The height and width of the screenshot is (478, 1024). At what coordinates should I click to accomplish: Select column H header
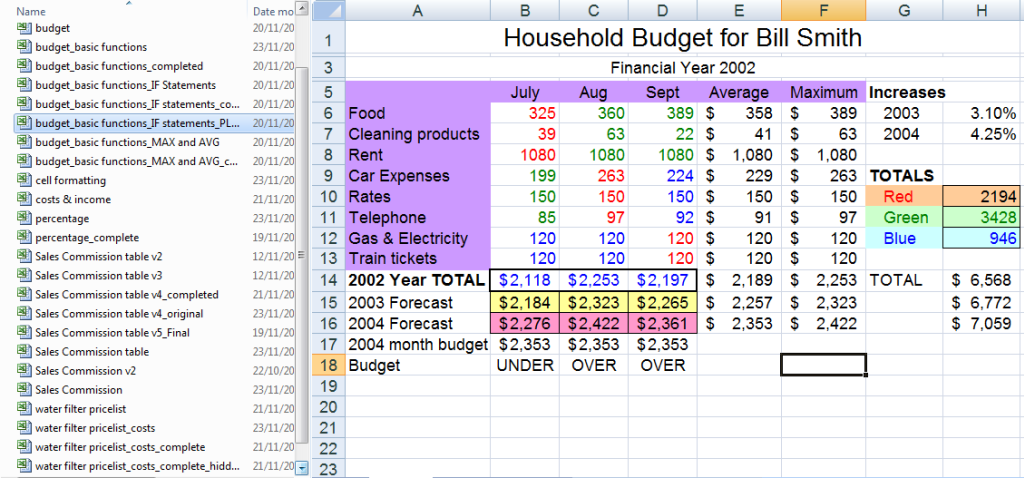pyautogui.click(x=983, y=10)
